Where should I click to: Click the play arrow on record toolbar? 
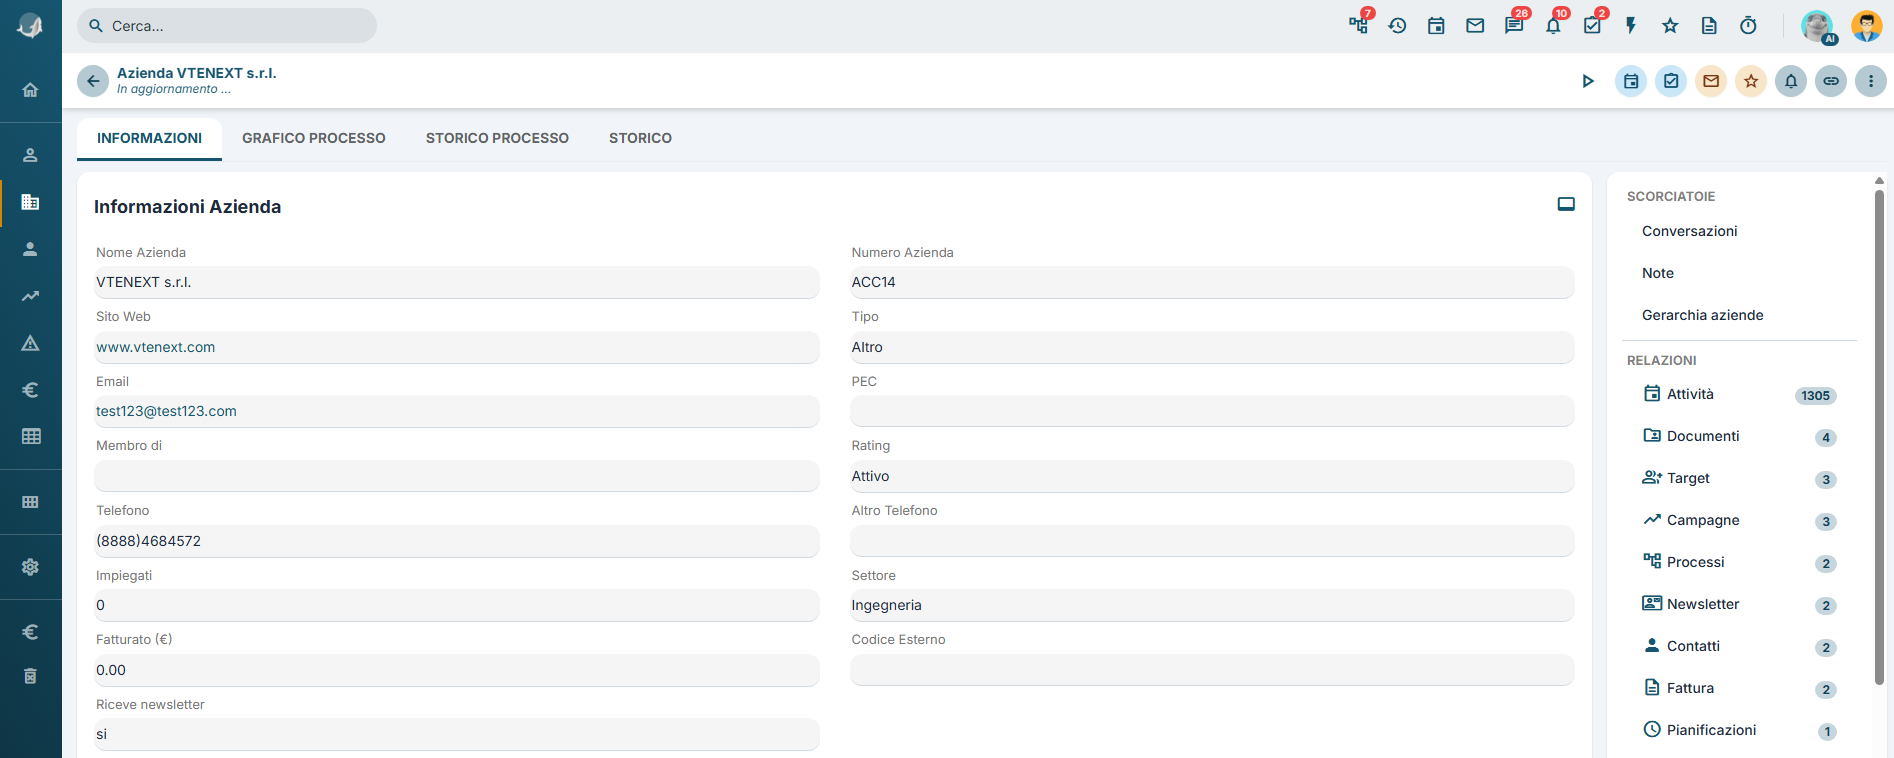1588,81
